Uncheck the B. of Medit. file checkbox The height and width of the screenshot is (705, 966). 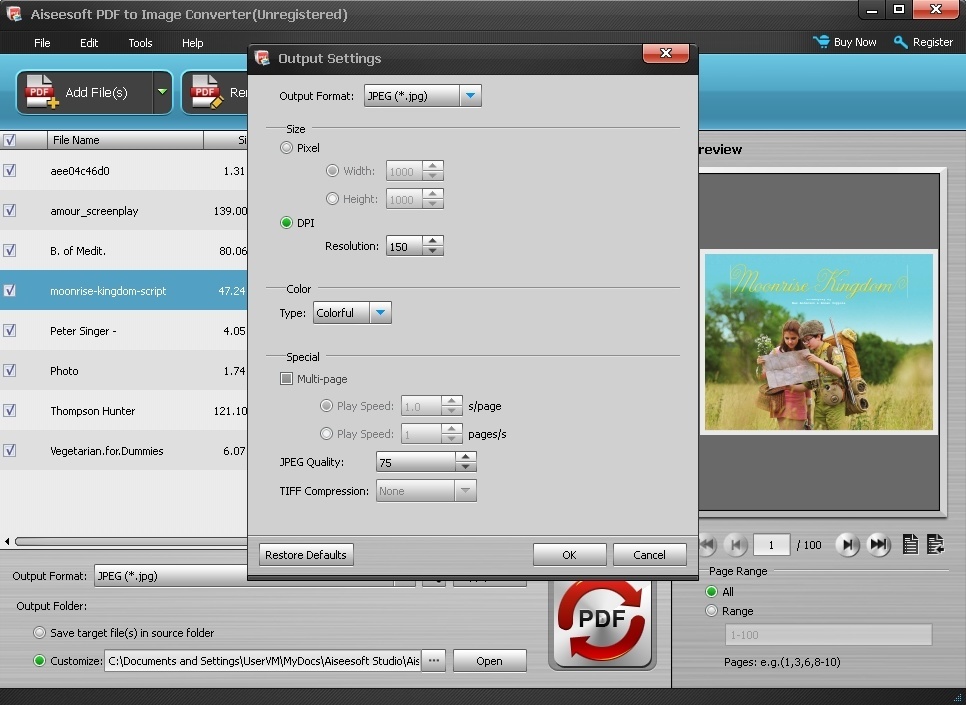pos(9,250)
